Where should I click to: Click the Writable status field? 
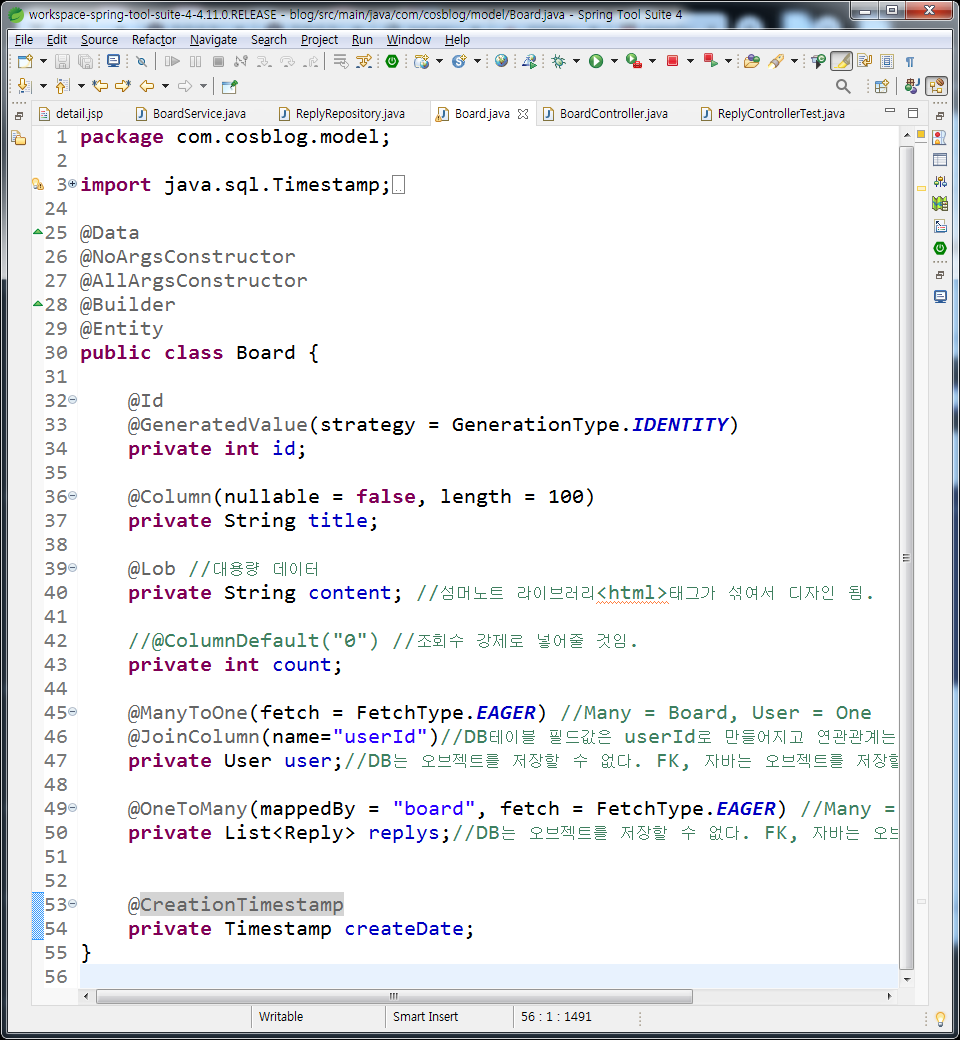(x=281, y=1016)
